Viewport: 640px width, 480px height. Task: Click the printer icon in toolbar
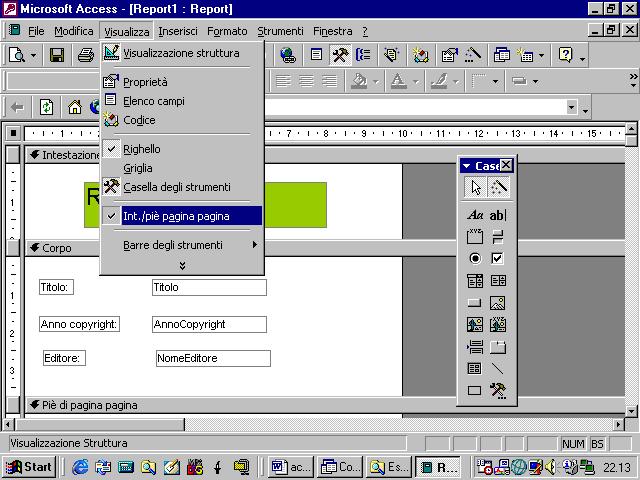pos(86,55)
